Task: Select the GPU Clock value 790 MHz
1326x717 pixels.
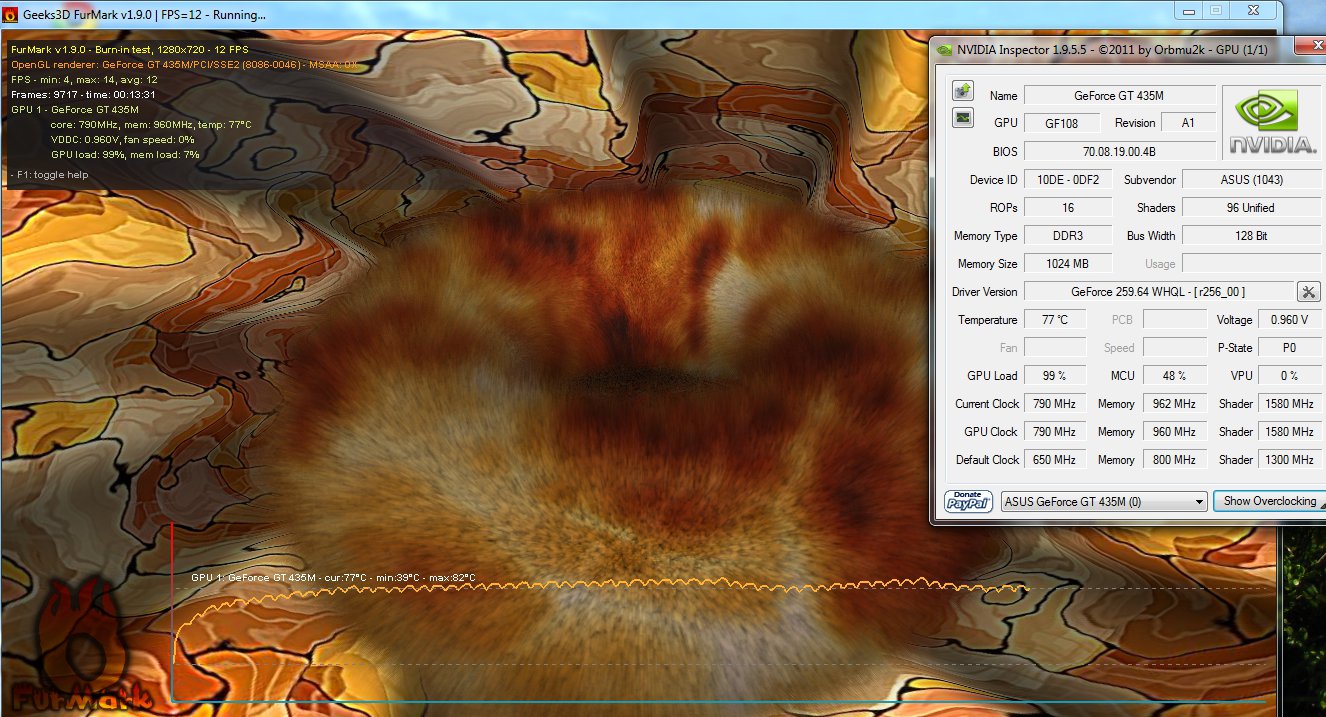Action: [x=1055, y=432]
